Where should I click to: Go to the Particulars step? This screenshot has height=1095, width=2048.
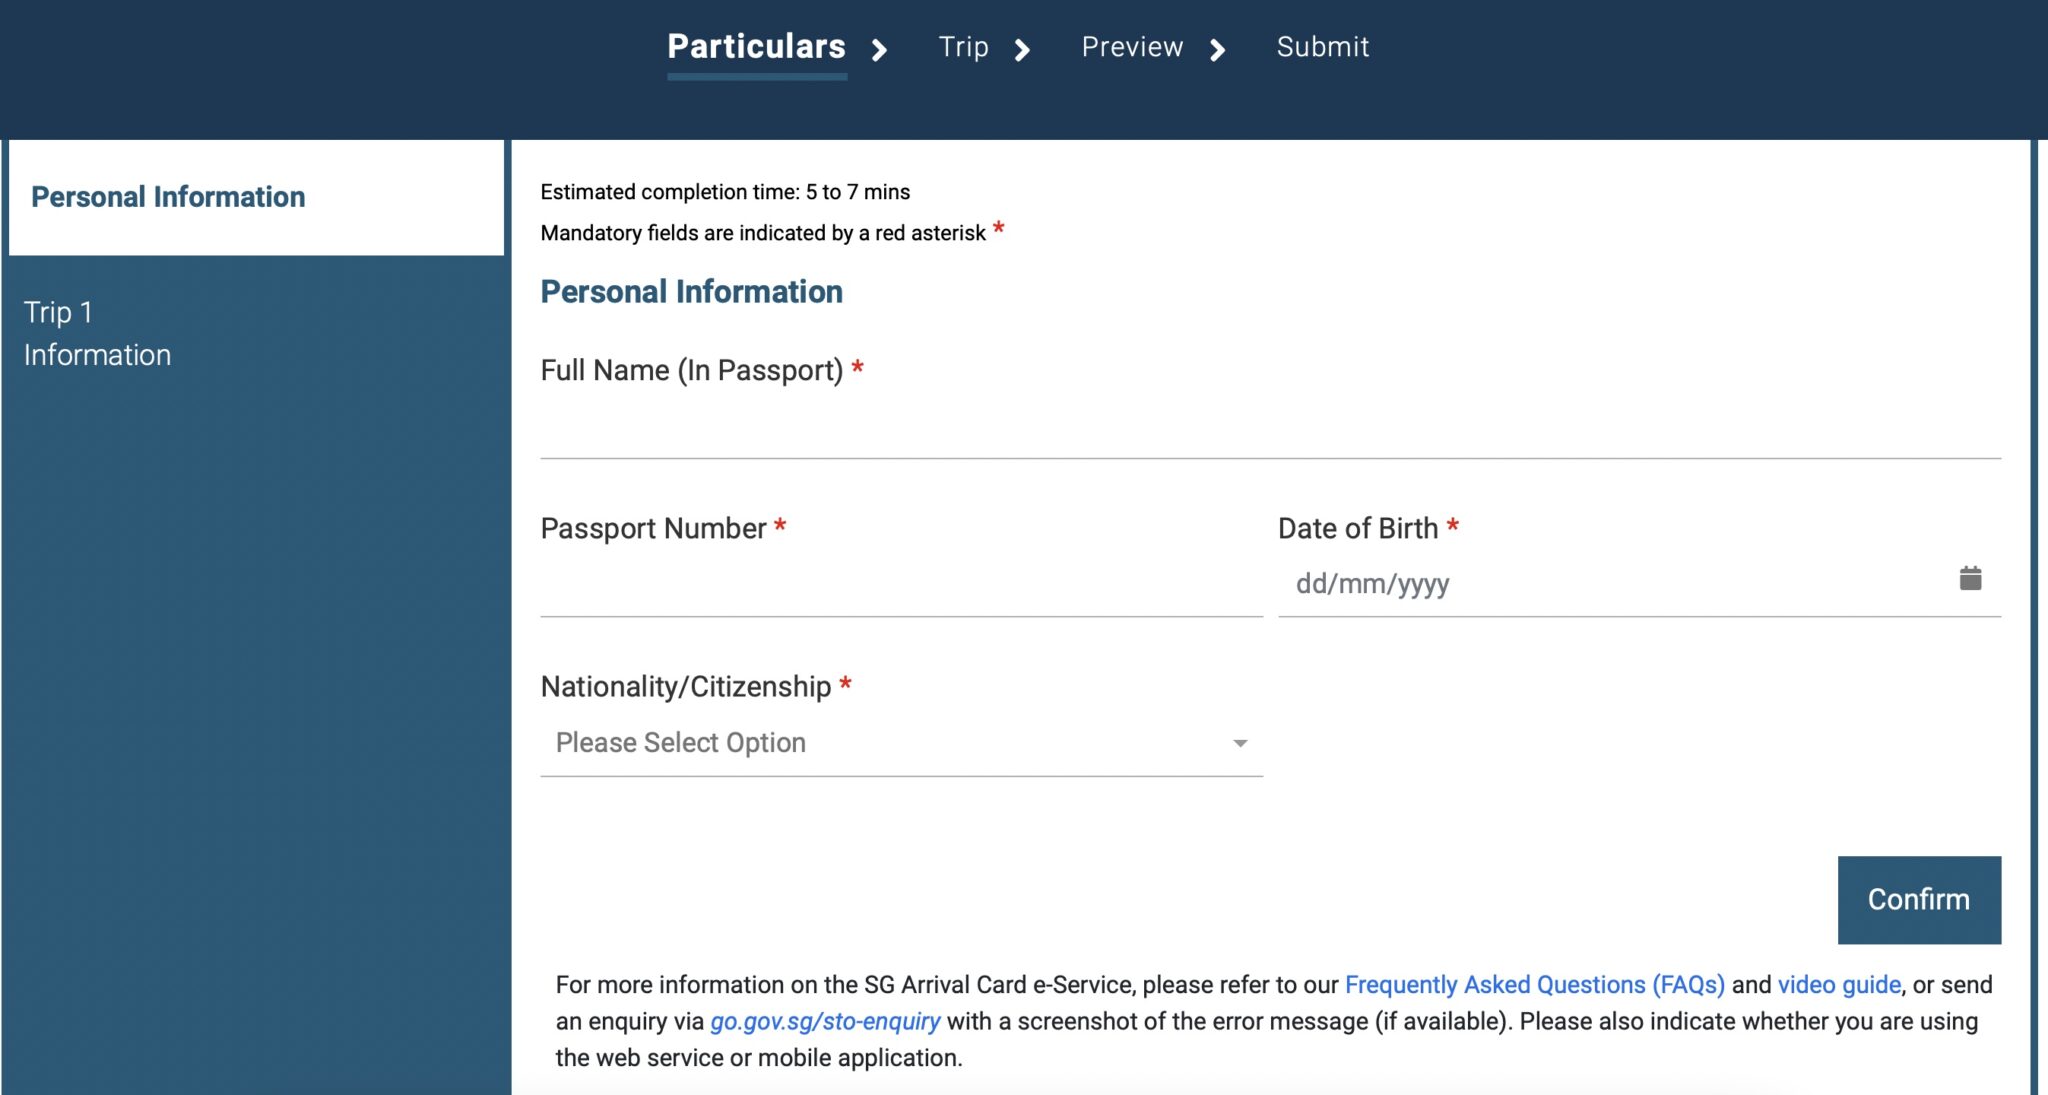pyautogui.click(x=756, y=47)
